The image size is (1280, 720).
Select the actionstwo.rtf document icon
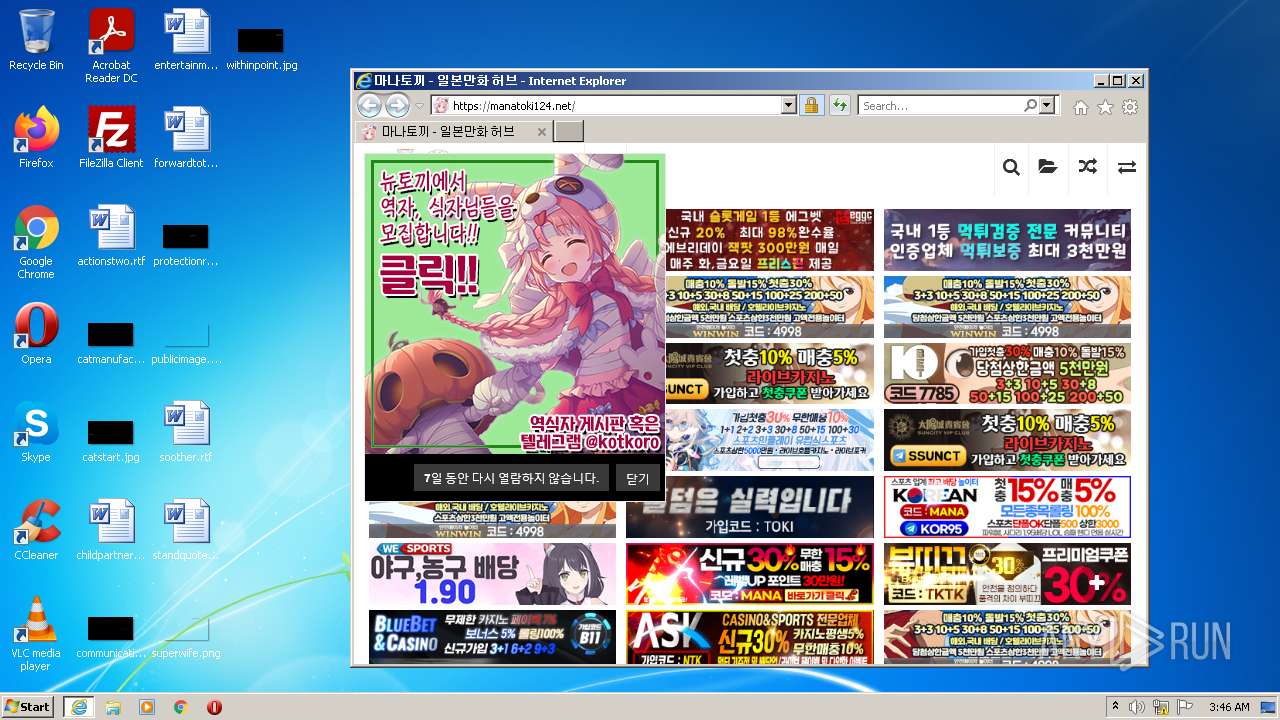pyautogui.click(x=111, y=236)
